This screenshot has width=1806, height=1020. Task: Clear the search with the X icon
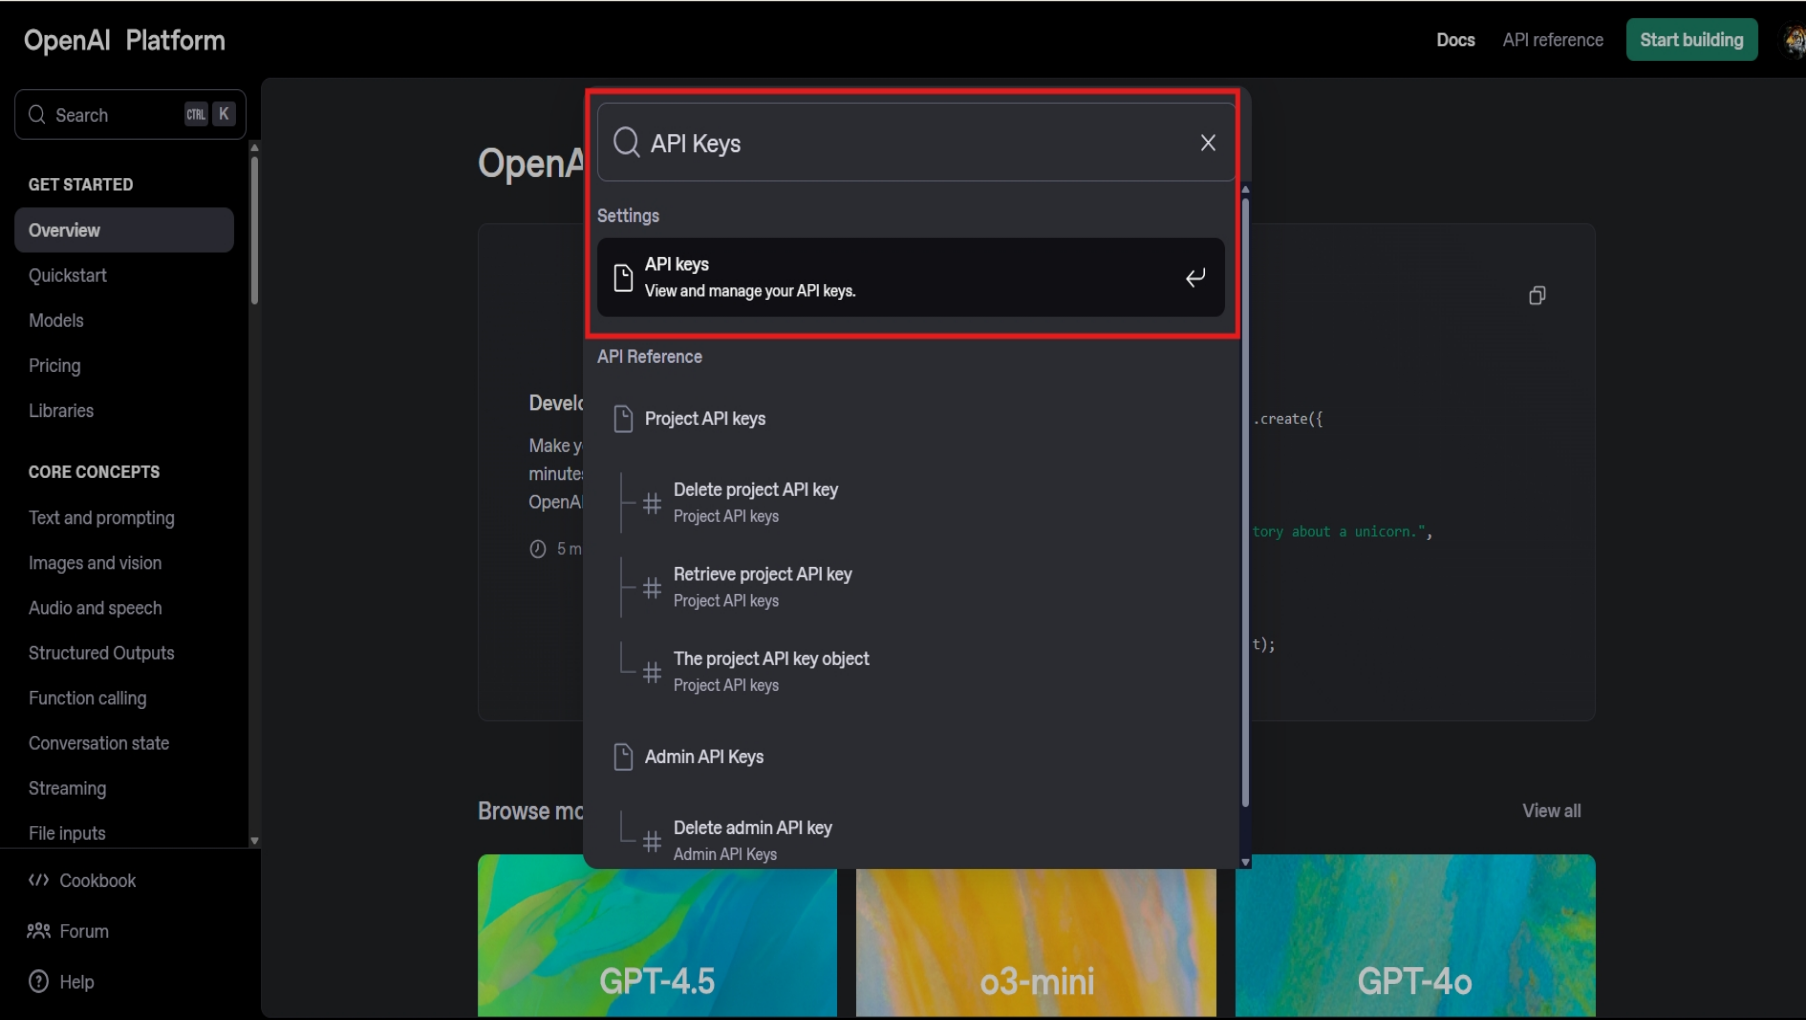click(1208, 143)
